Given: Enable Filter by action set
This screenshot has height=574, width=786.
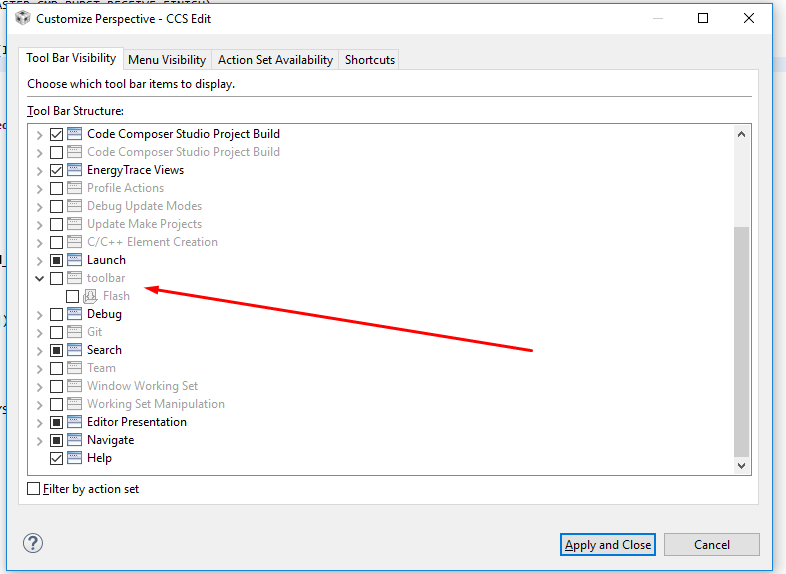Looking at the screenshot, I should point(34,489).
